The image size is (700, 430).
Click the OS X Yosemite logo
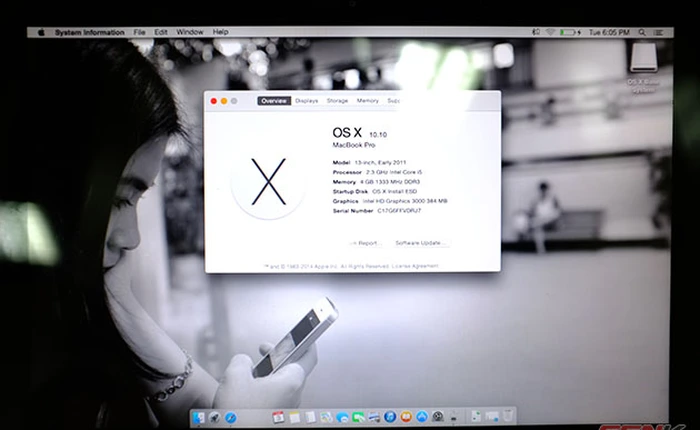(x=268, y=181)
